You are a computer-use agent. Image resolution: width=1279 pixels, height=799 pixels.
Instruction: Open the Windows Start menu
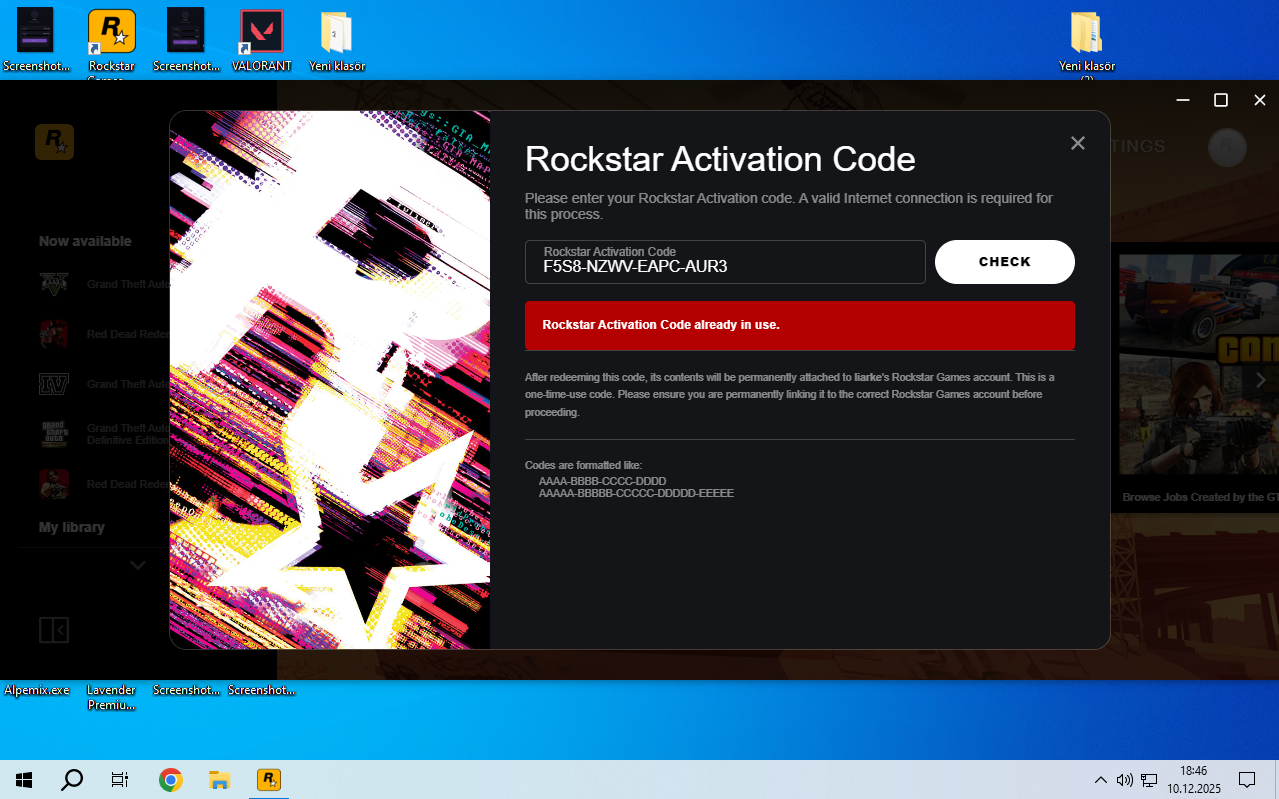tap(24, 780)
